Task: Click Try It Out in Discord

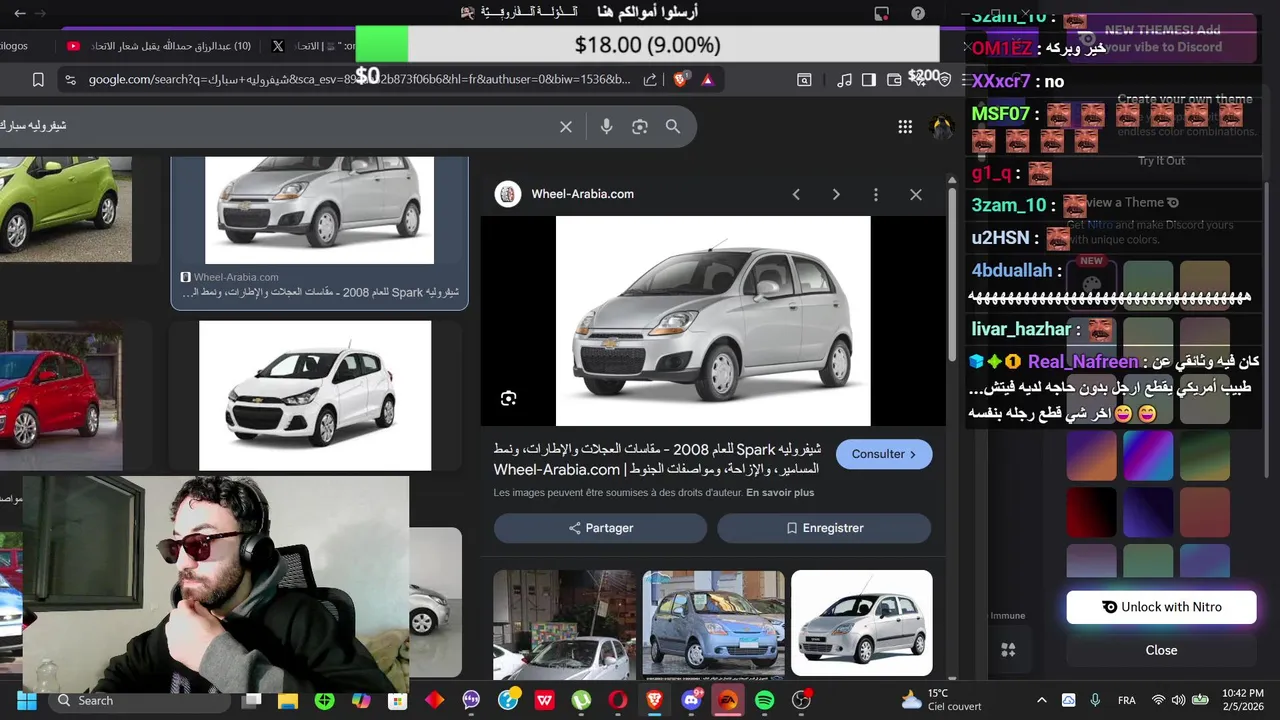Action: tap(1161, 161)
